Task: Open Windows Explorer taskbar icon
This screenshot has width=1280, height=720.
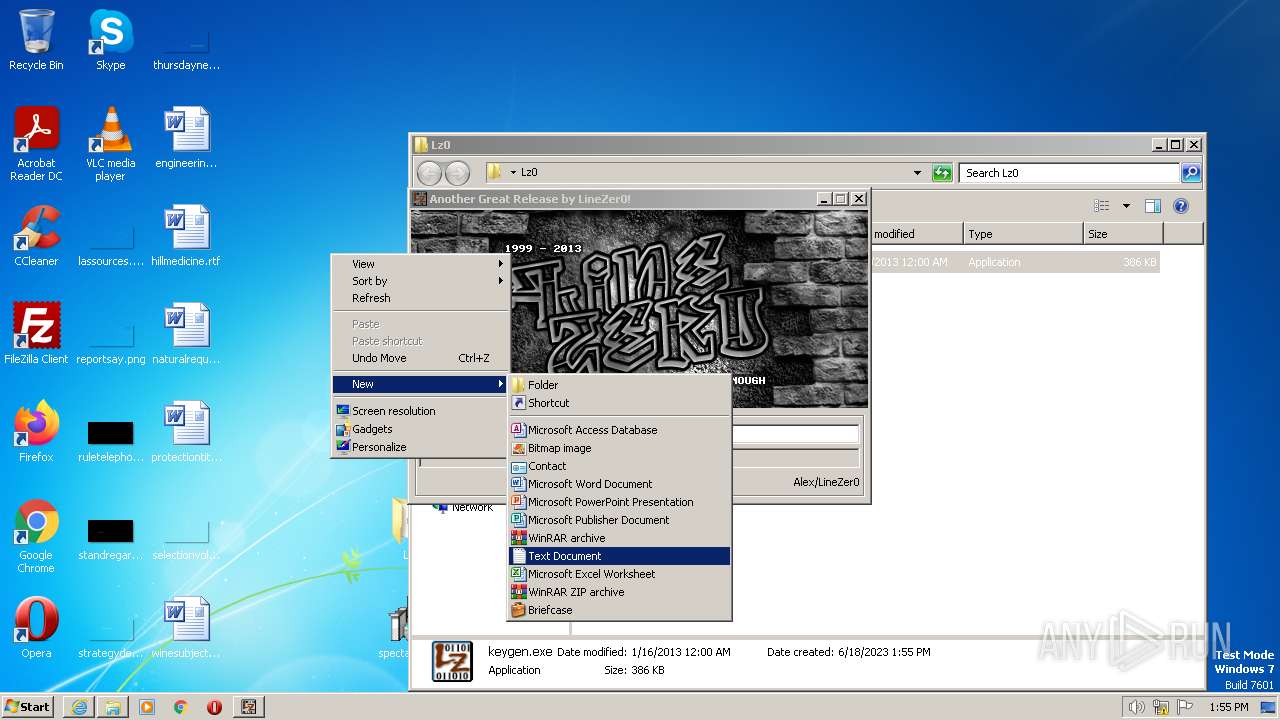Action: (x=113, y=706)
